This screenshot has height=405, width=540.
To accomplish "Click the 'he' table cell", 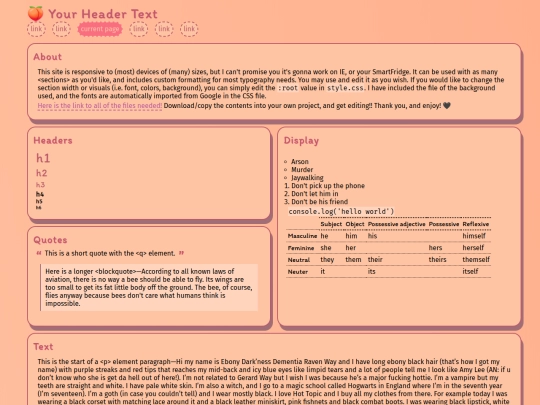I will pos(324,236).
